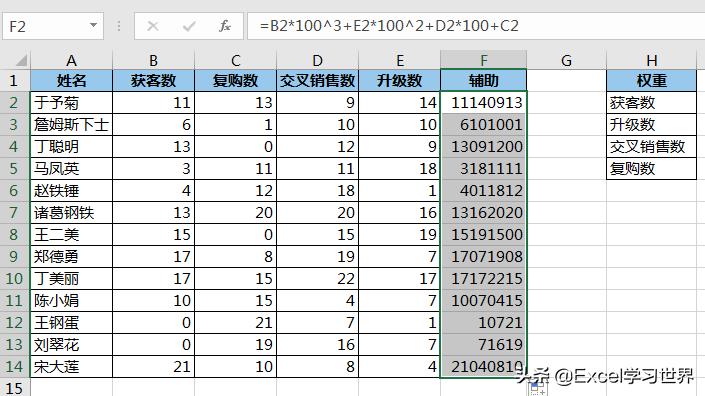Click 马凤英's 升级数 value 18

pyautogui.click(x=400, y=169)
